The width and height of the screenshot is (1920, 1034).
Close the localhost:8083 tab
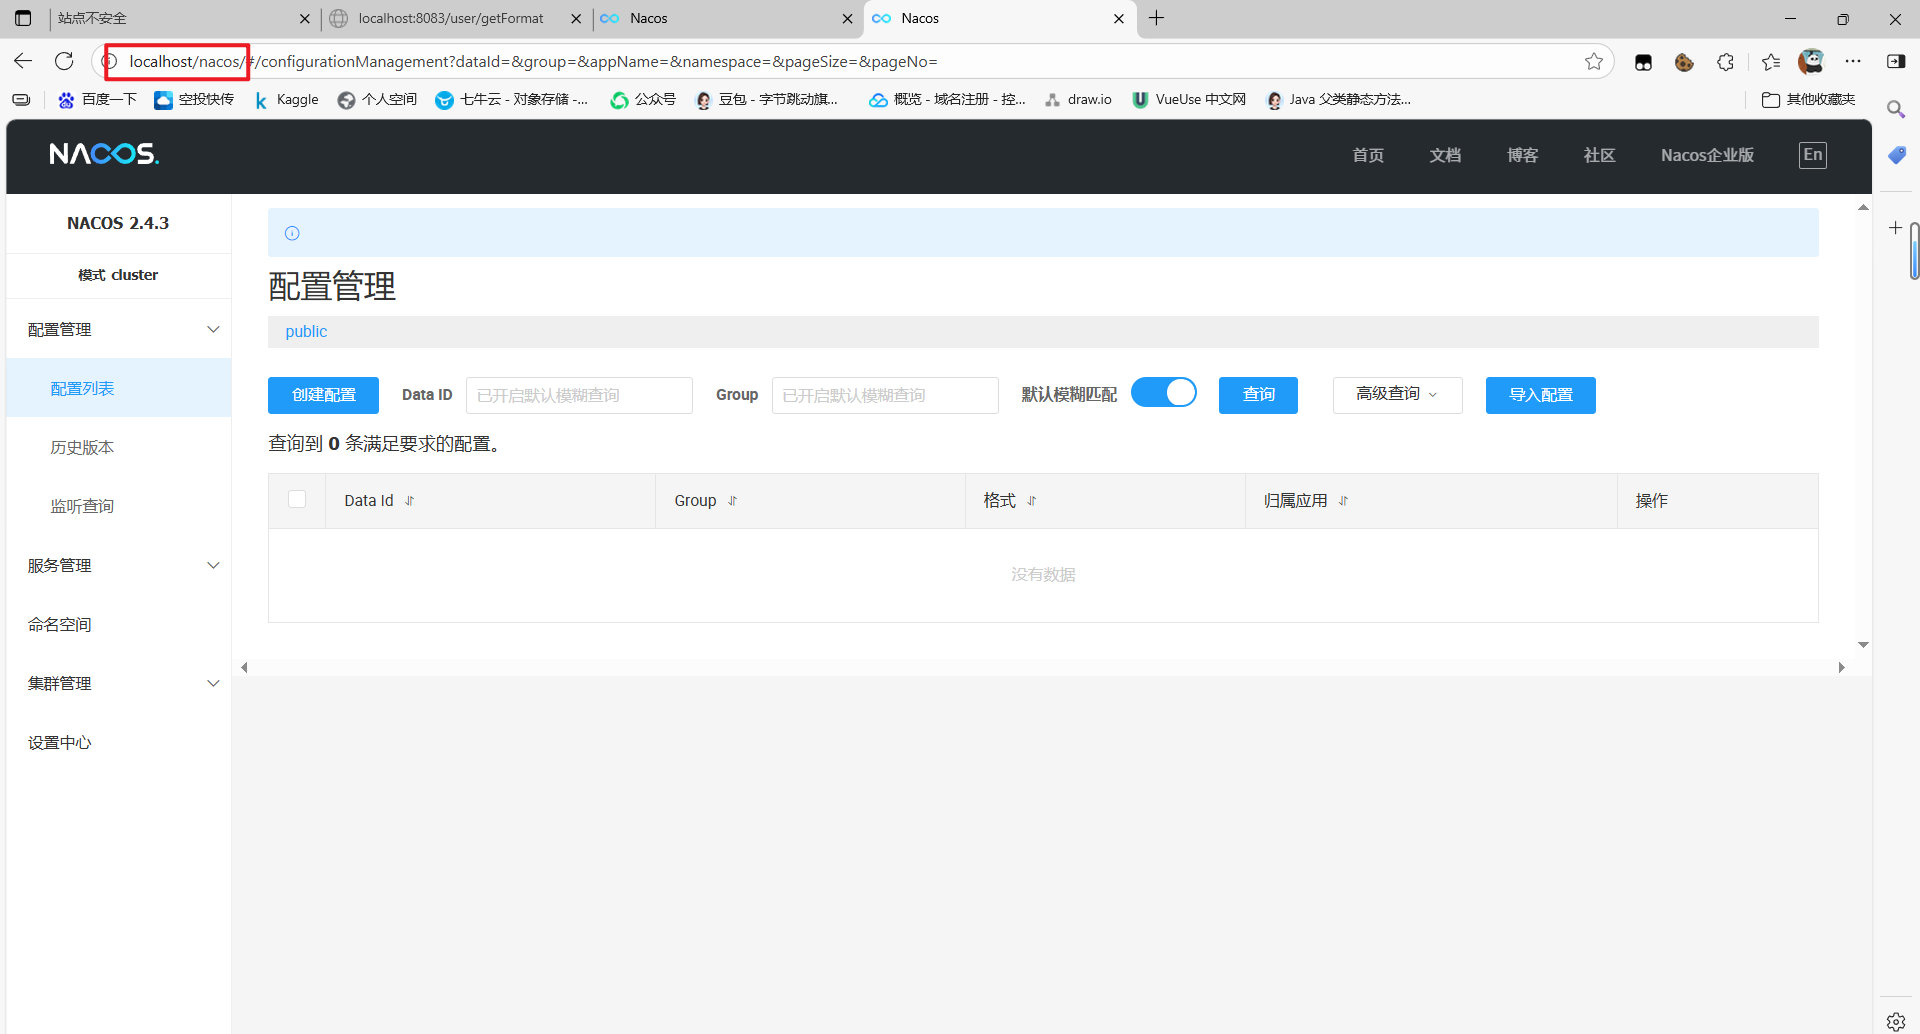pyautogui.click(x=576, y=18)
